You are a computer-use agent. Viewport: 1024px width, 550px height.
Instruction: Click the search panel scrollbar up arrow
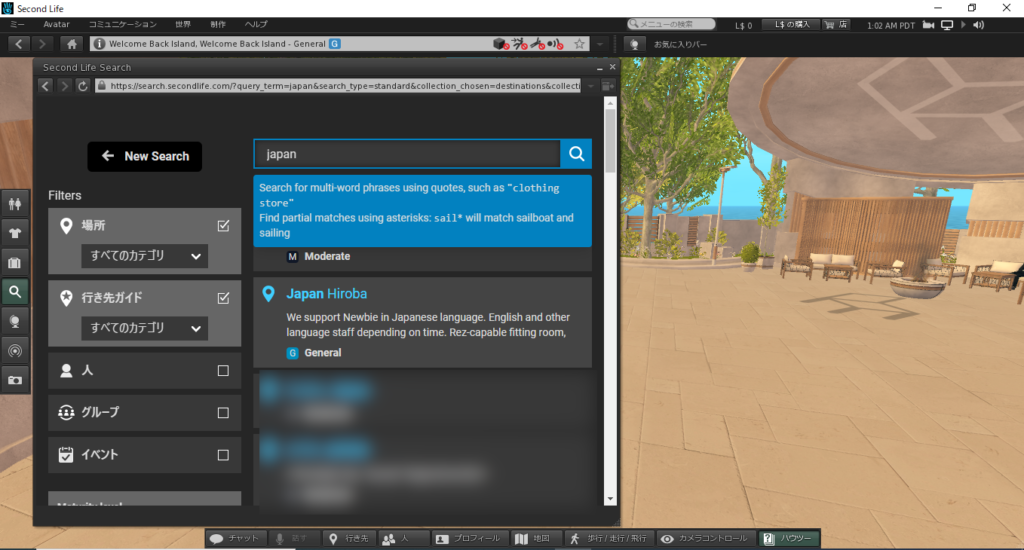point(610,103)
